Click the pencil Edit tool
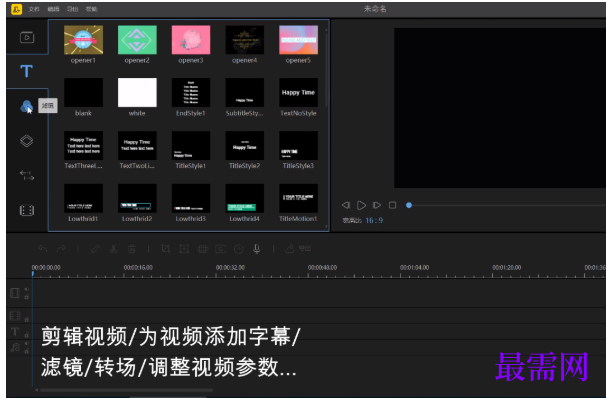The width and height of the screenshot is (607, 398). pyautogui.click(x=95, y=249)
